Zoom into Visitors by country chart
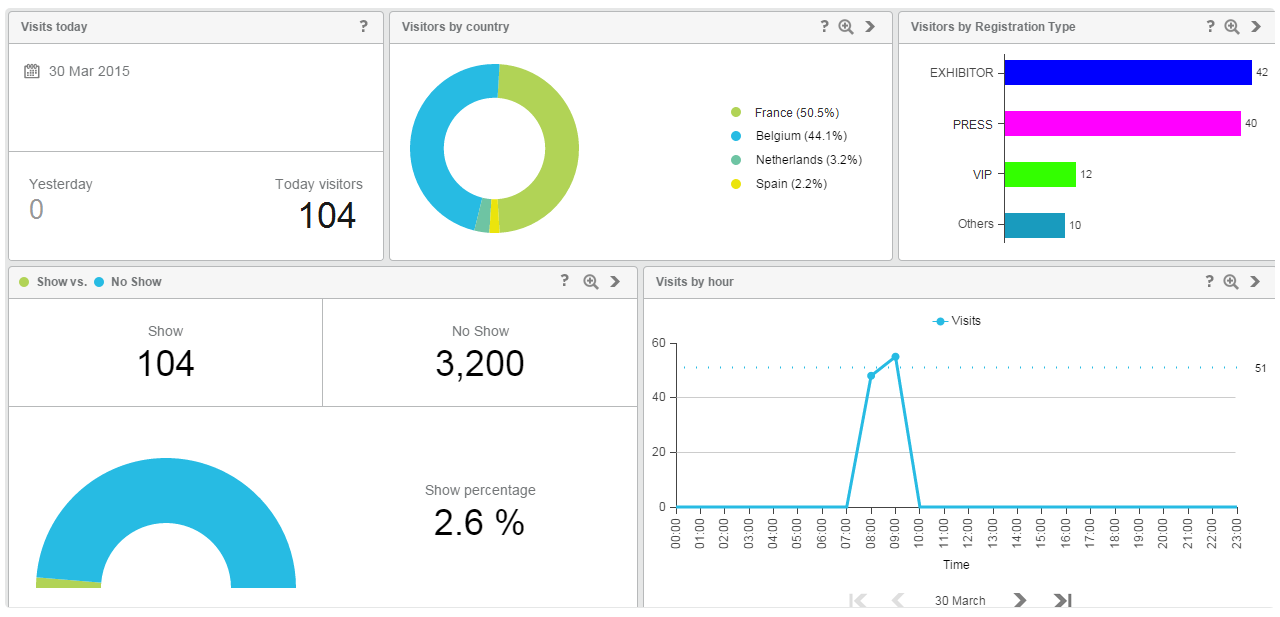Image resolution: width=1280 pixels, height=617 pixels. pos(846,27)
